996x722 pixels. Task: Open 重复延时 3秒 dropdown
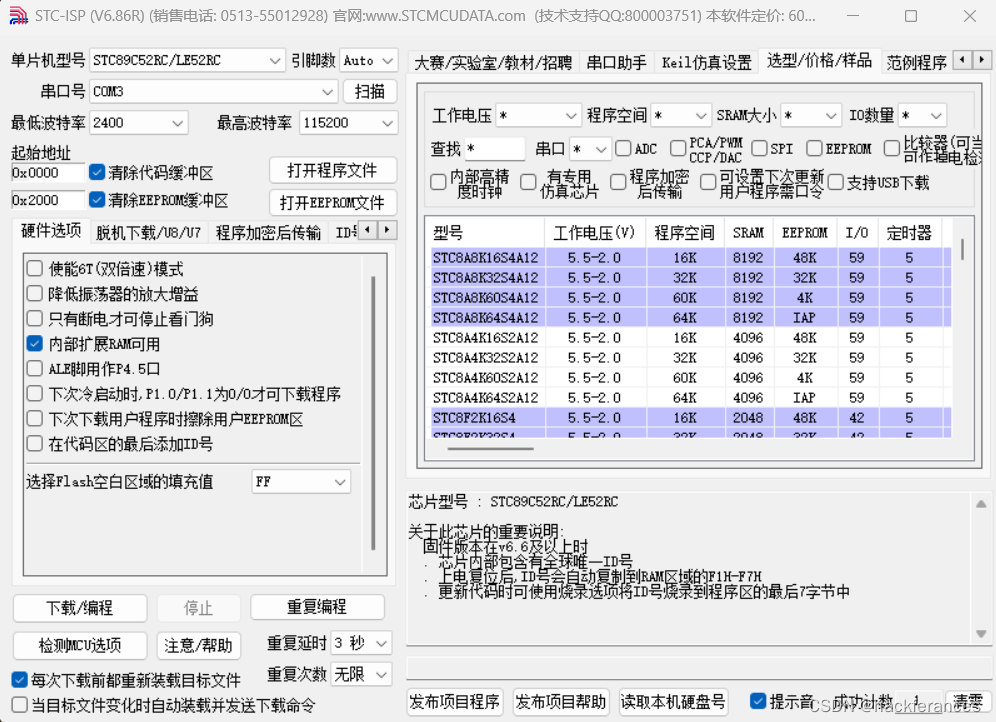click(x=361, y=643)
